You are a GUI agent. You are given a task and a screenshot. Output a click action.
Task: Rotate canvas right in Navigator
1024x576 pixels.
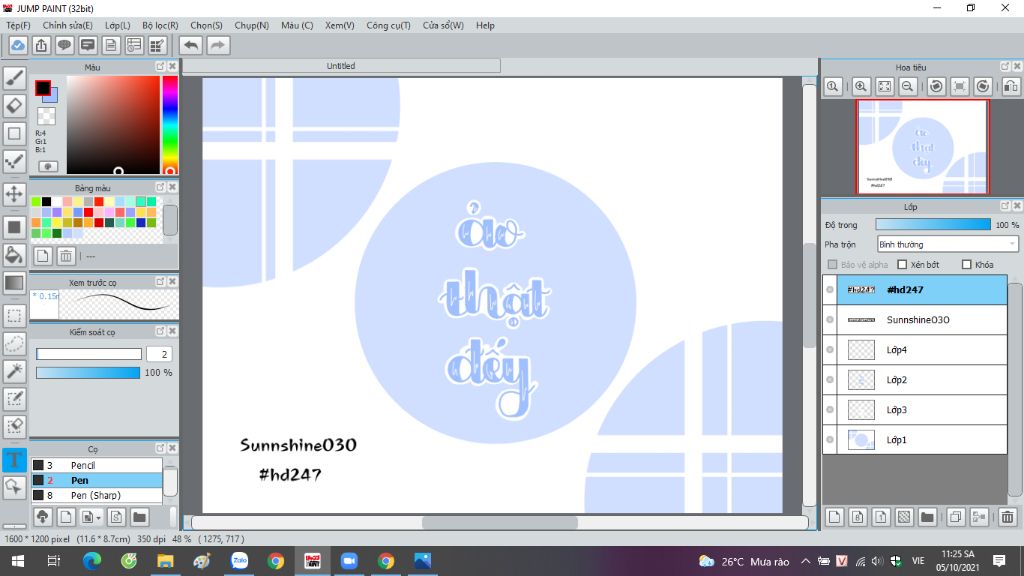point(983,86)
